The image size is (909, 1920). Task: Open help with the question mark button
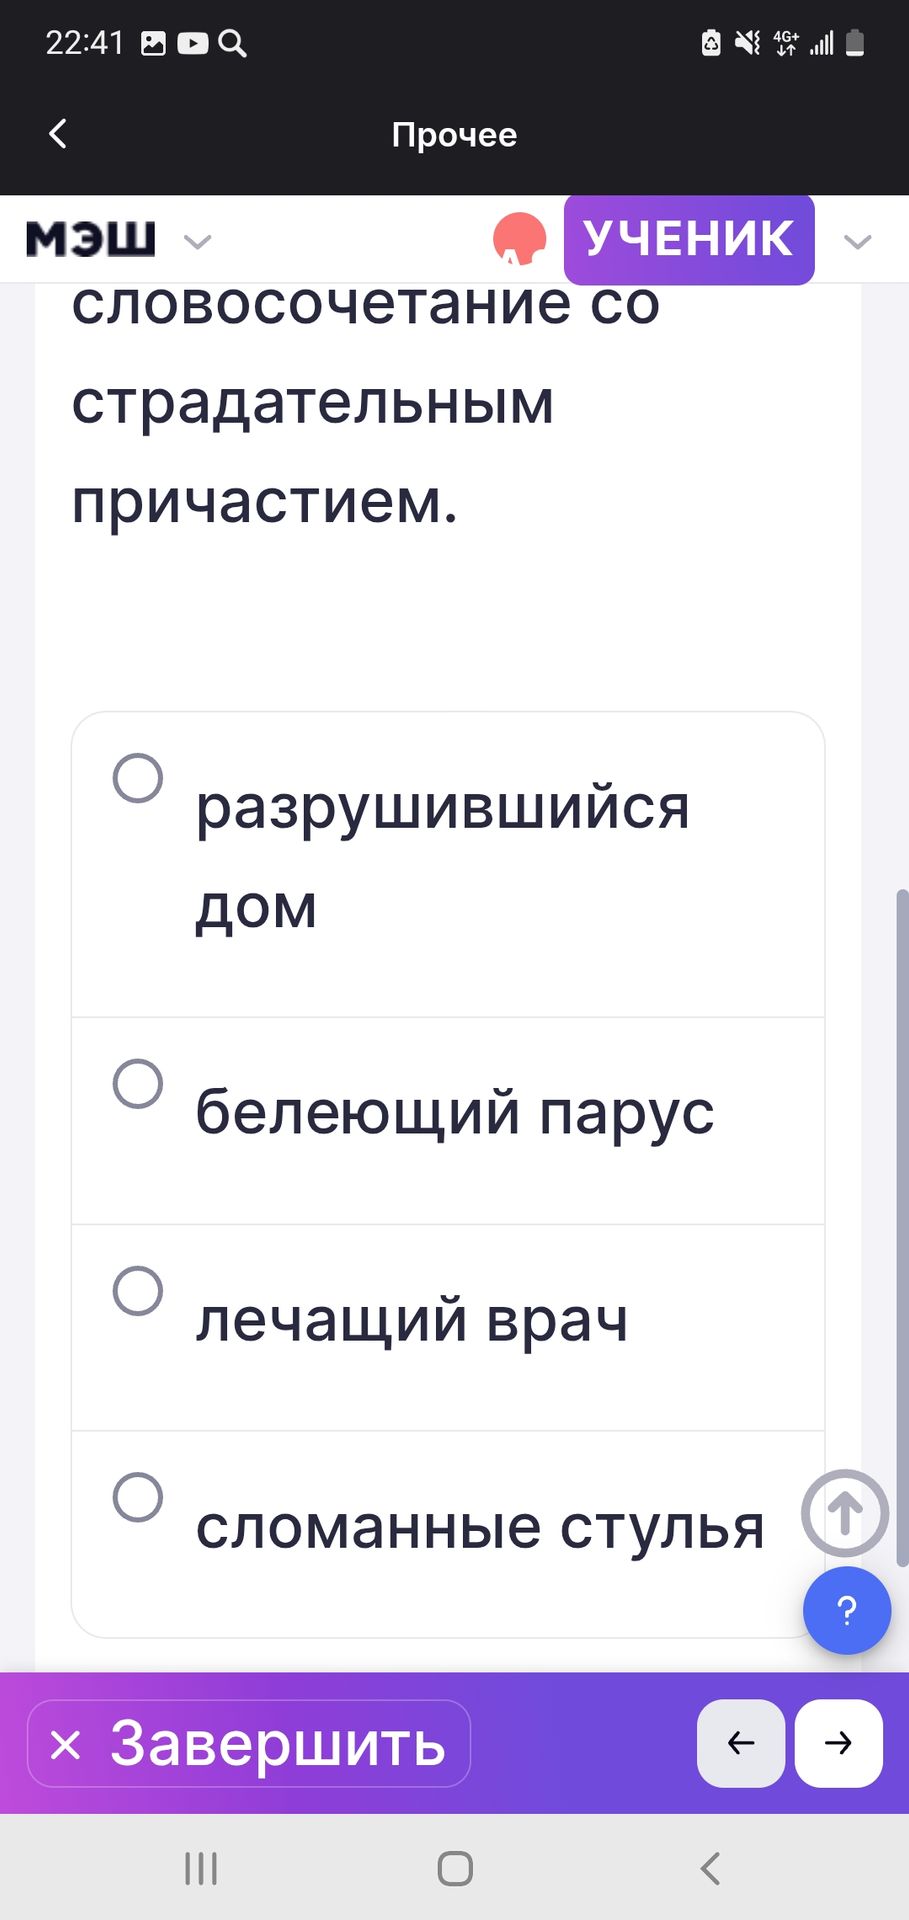[846, 1610]
